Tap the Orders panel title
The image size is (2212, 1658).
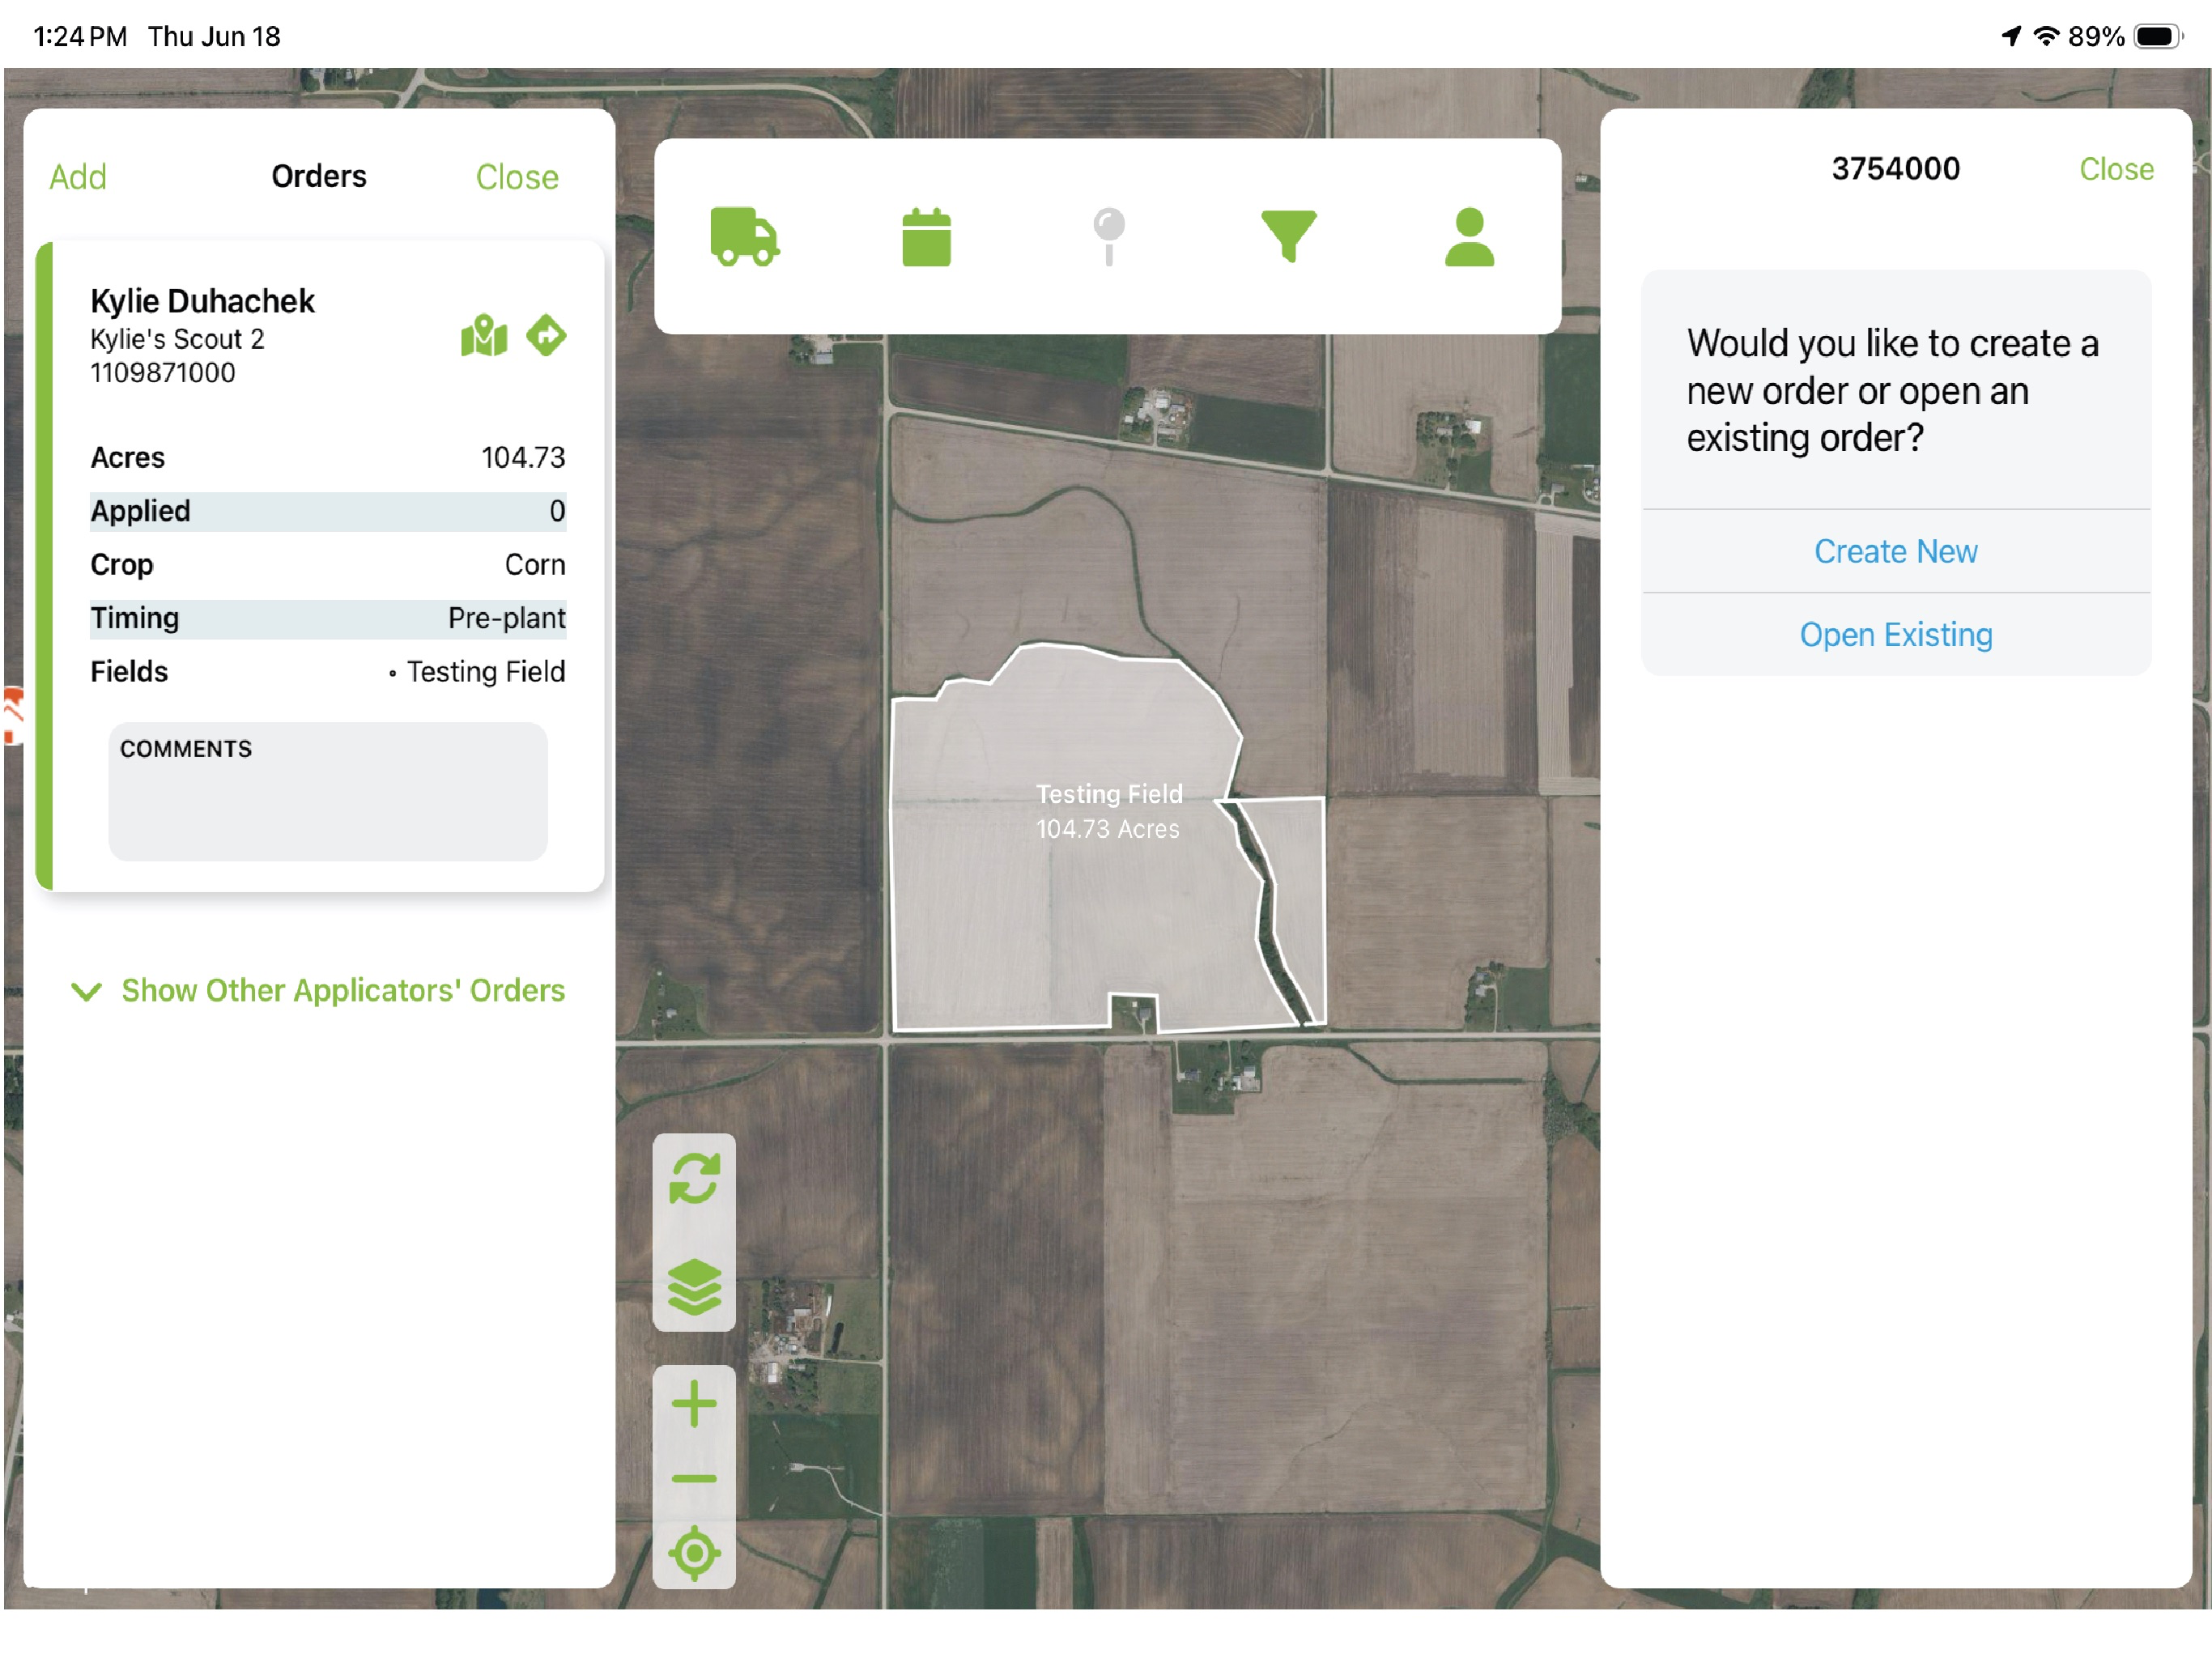pos(319,176)
